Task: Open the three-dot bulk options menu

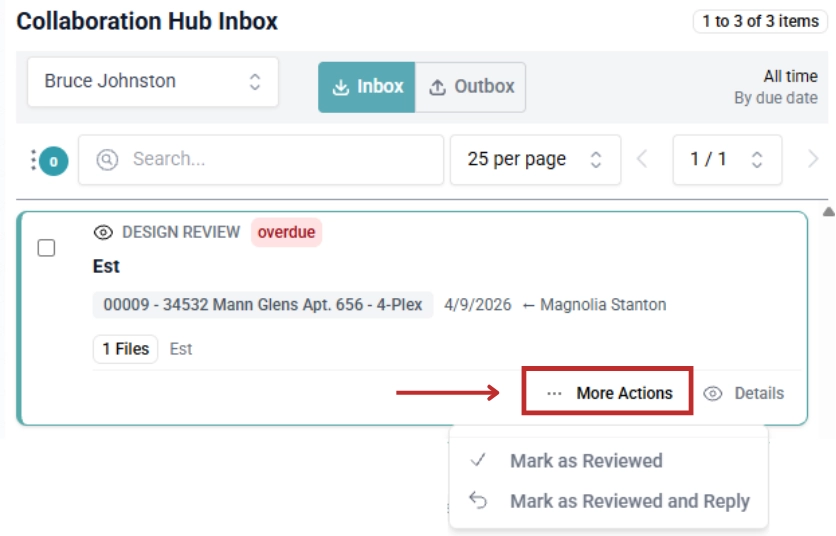Action: pyautogui.click(x=33, y=160)
